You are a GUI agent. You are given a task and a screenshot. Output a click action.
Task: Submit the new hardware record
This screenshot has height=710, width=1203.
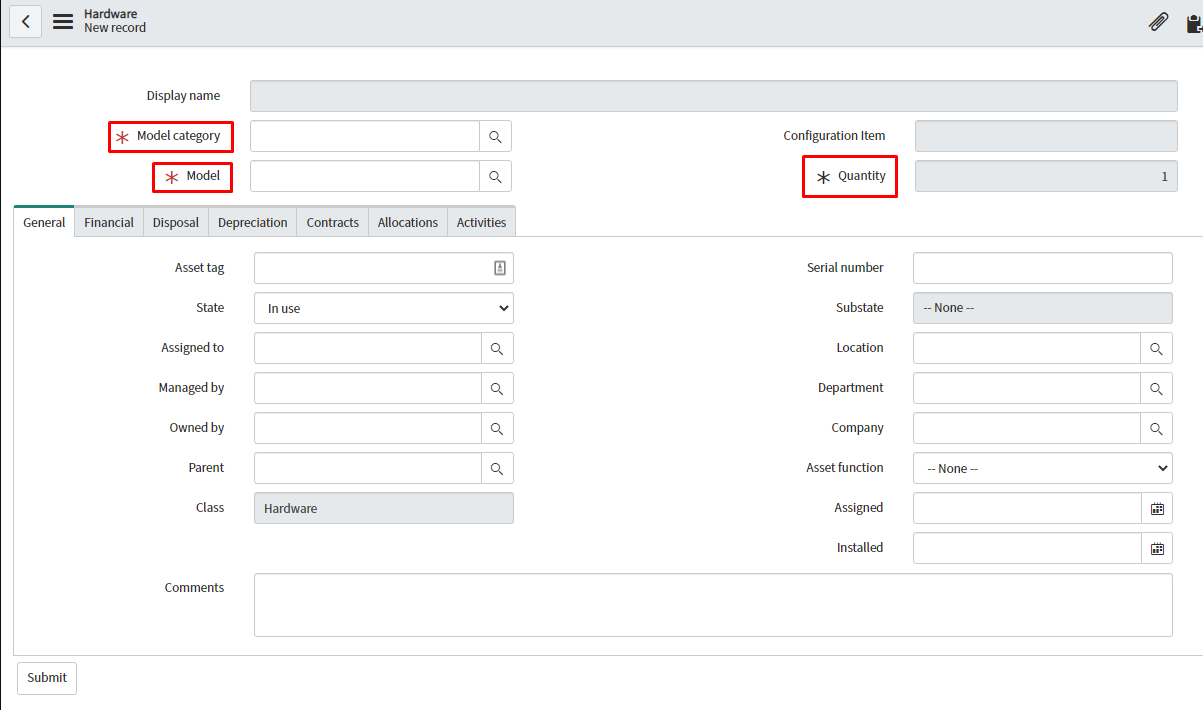click(46, 677)
